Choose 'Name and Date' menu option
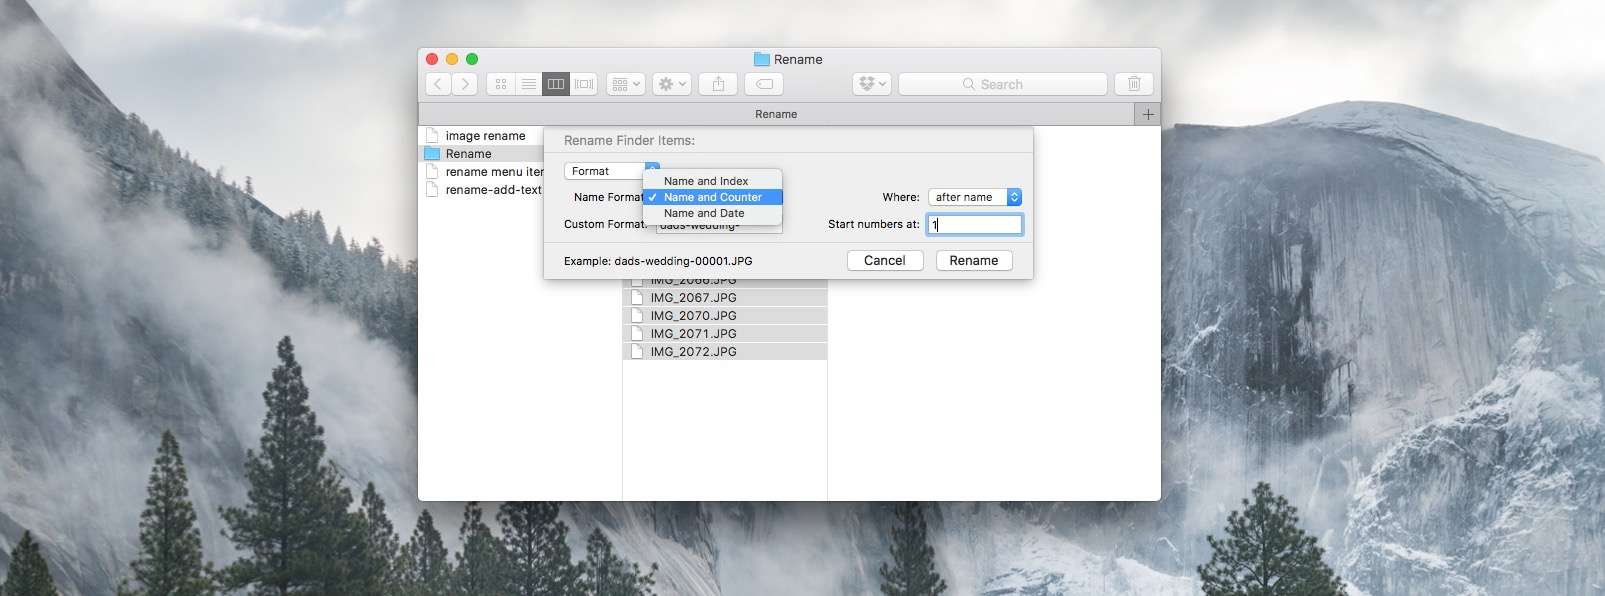Viewport: 1605px width, 596px height. [704, 213]
